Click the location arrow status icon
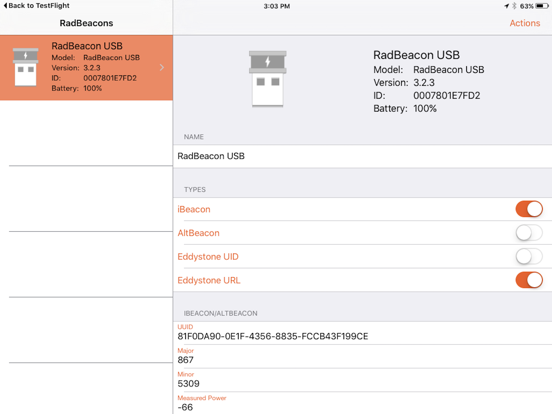 tap(506, 6)
